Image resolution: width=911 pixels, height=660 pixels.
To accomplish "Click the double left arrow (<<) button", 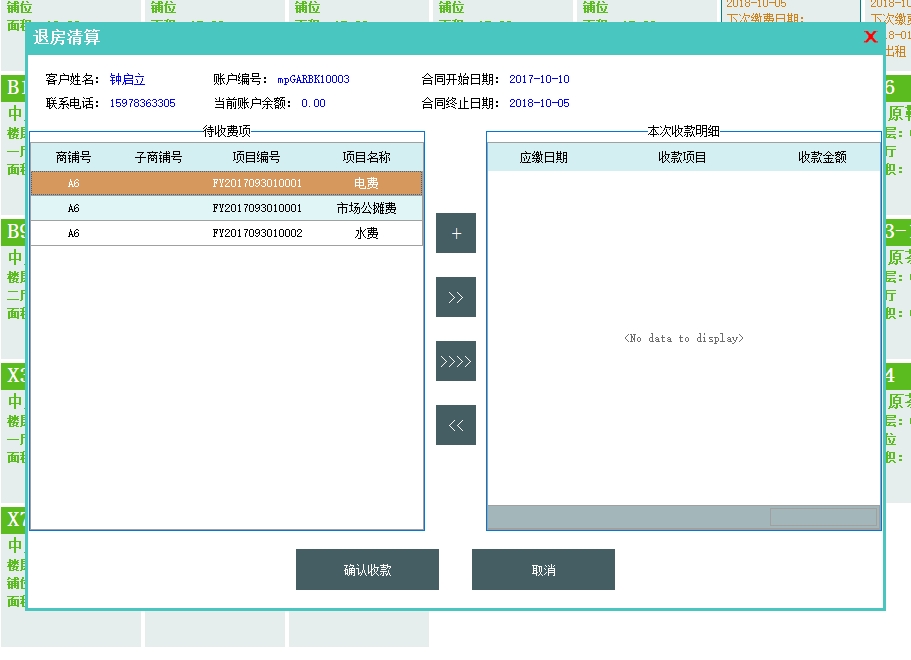I will click(x=456, y=425).
